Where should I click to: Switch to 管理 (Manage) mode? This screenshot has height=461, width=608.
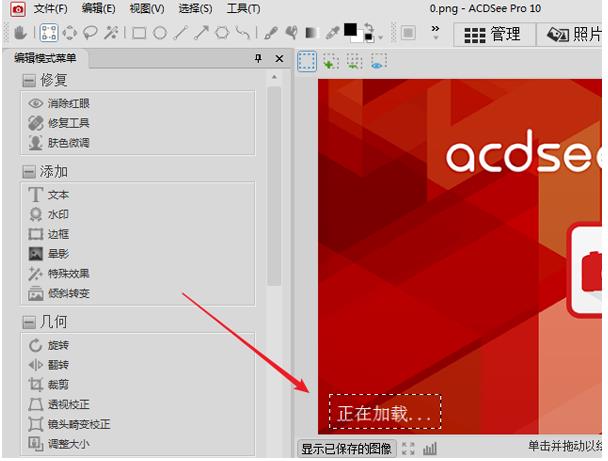coord(493,34)
